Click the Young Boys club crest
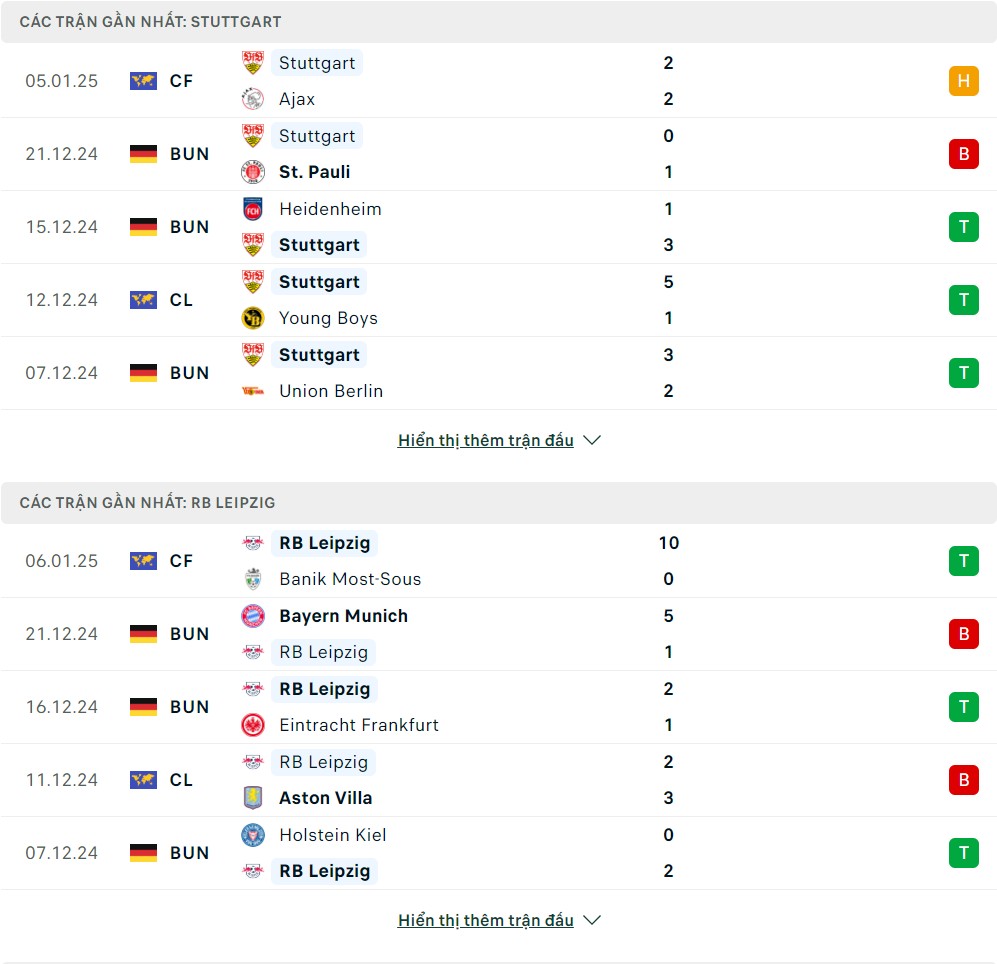997x964 pixels. click(x=252, y=318)
